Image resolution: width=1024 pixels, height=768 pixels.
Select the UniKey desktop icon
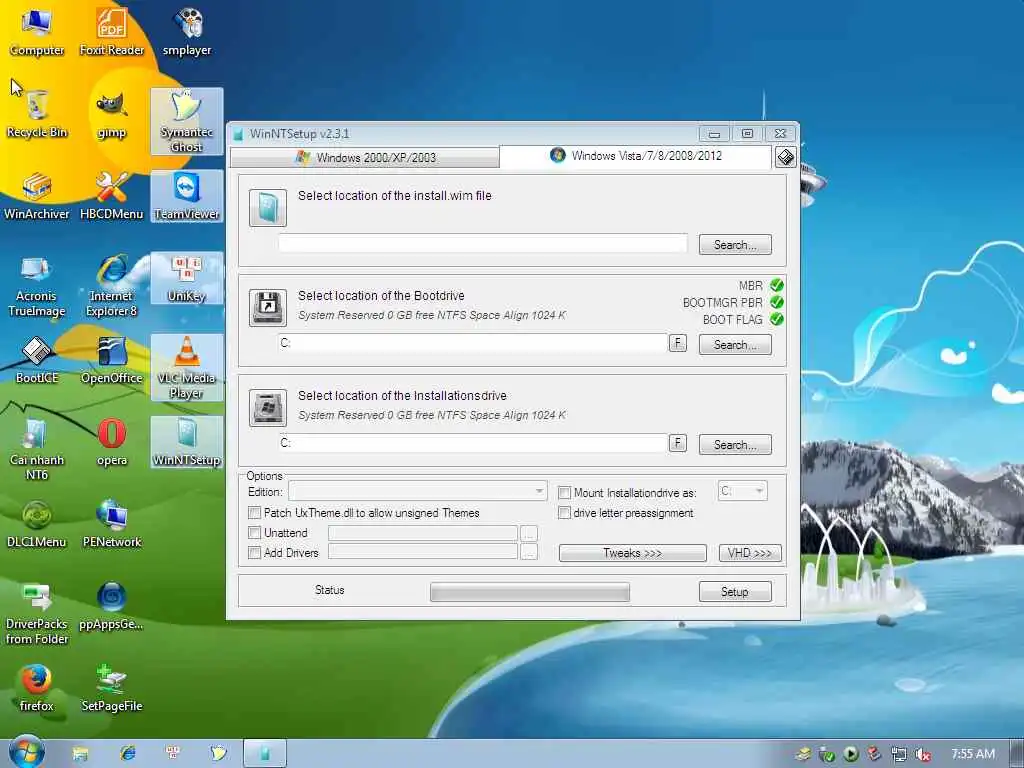(x=187, y=278)
